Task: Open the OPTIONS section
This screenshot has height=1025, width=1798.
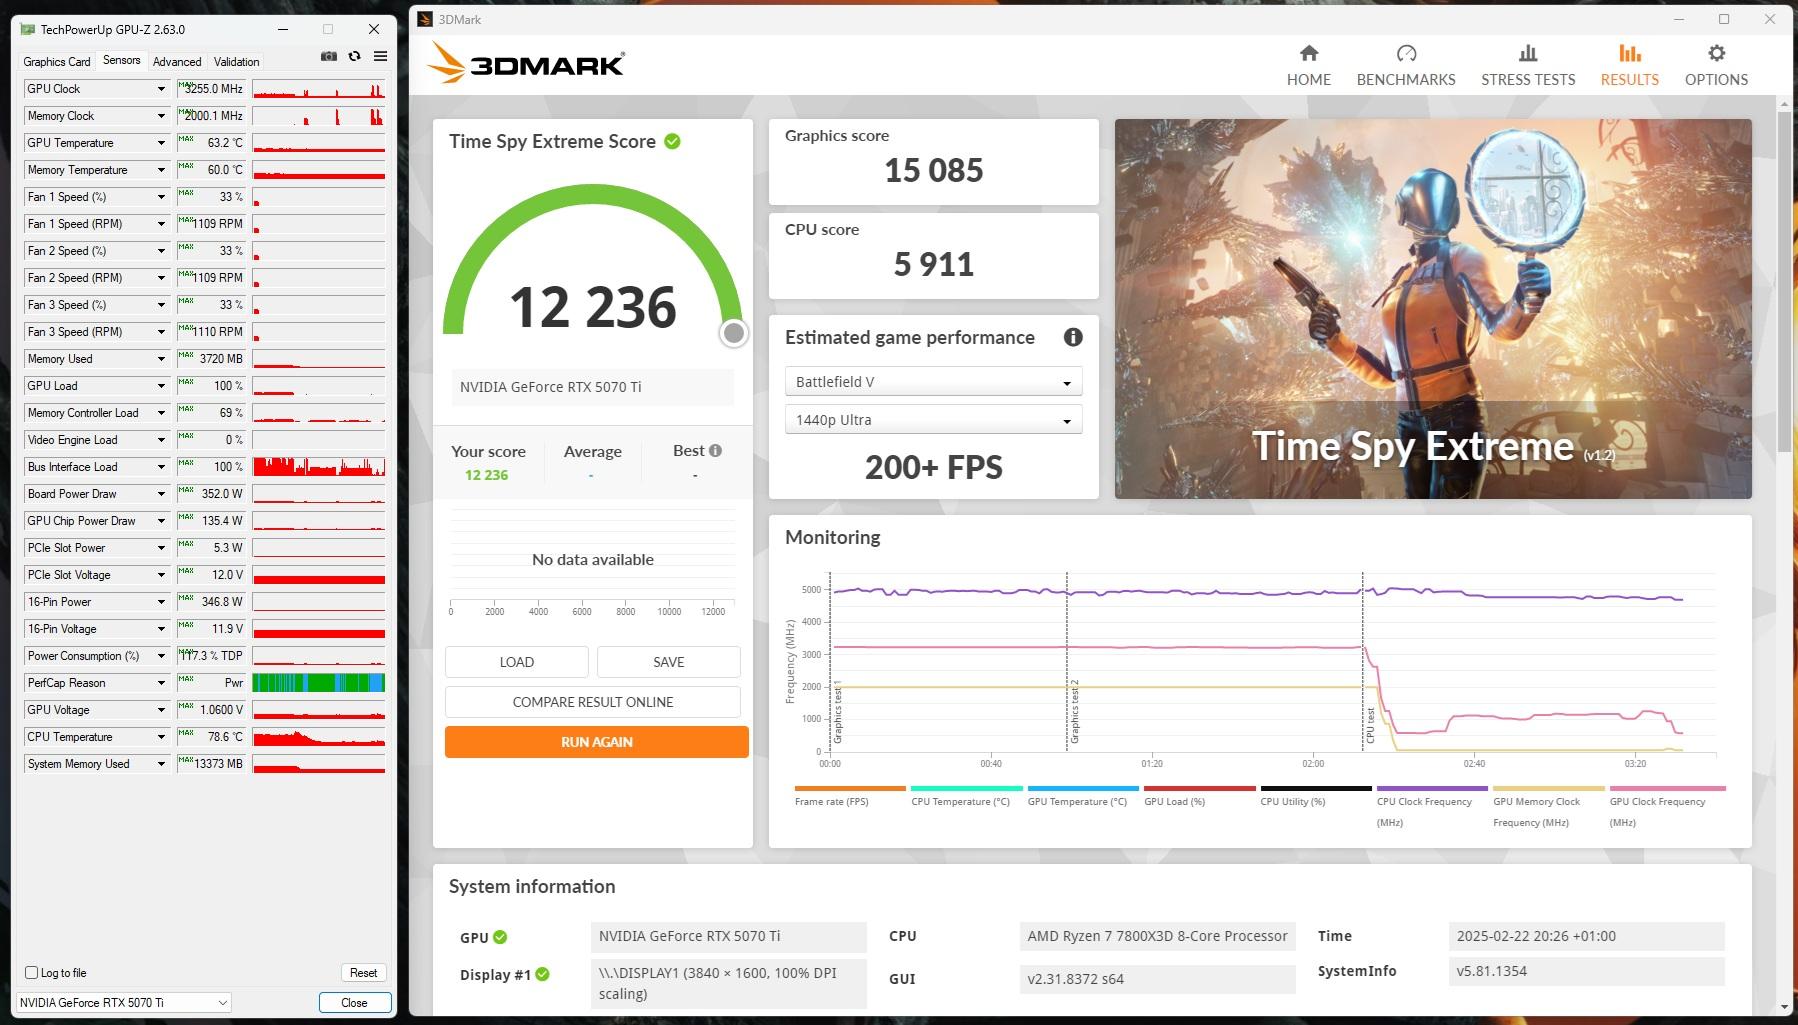Action: (1716, 66)
